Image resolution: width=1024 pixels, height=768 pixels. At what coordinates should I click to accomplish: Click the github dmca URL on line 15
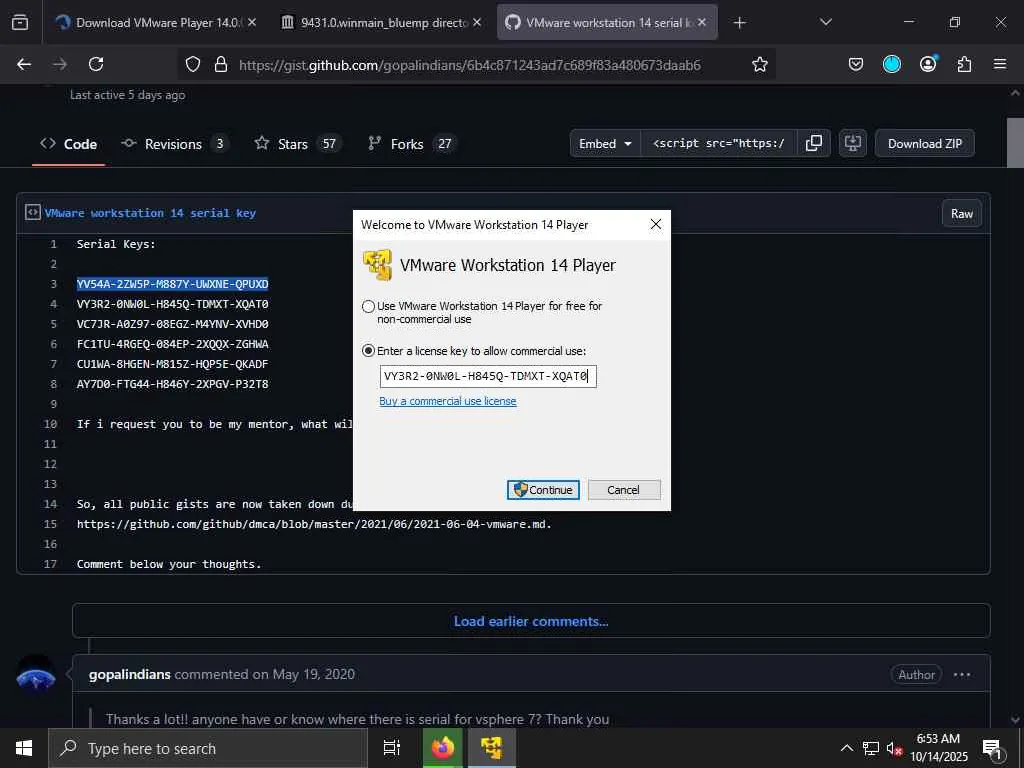[x=314, y=524]
